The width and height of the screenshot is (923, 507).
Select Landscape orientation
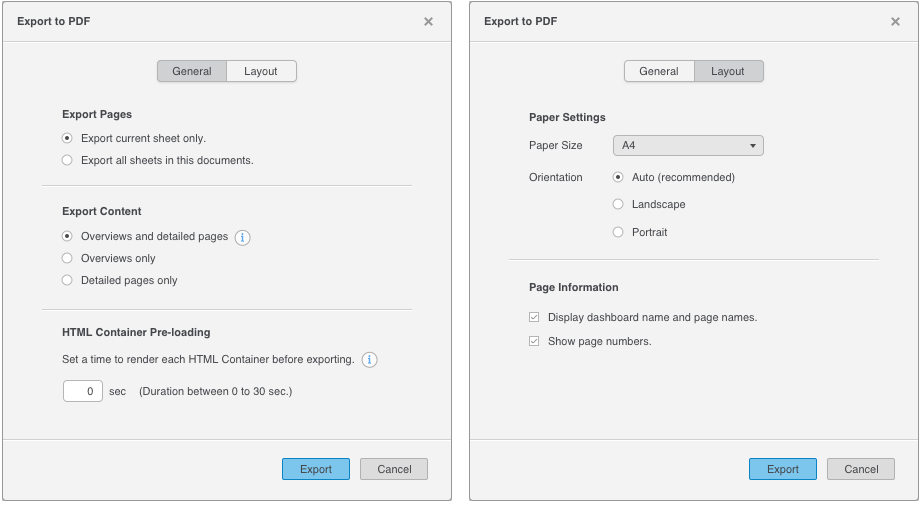618,205
